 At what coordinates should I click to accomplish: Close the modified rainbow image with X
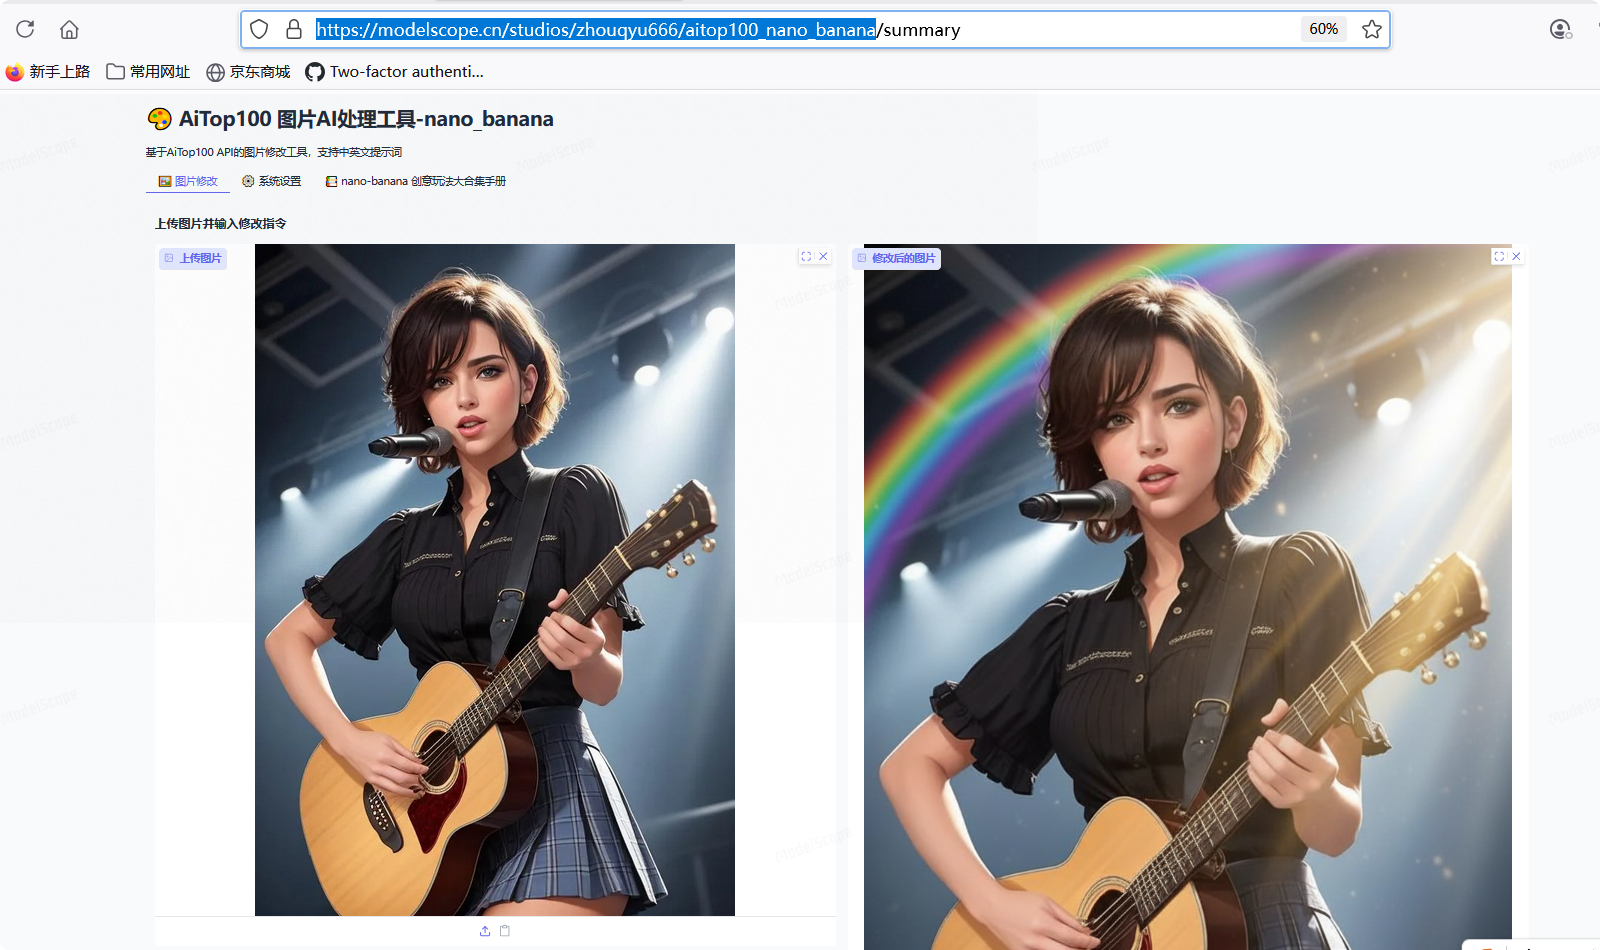point(1517,257)
